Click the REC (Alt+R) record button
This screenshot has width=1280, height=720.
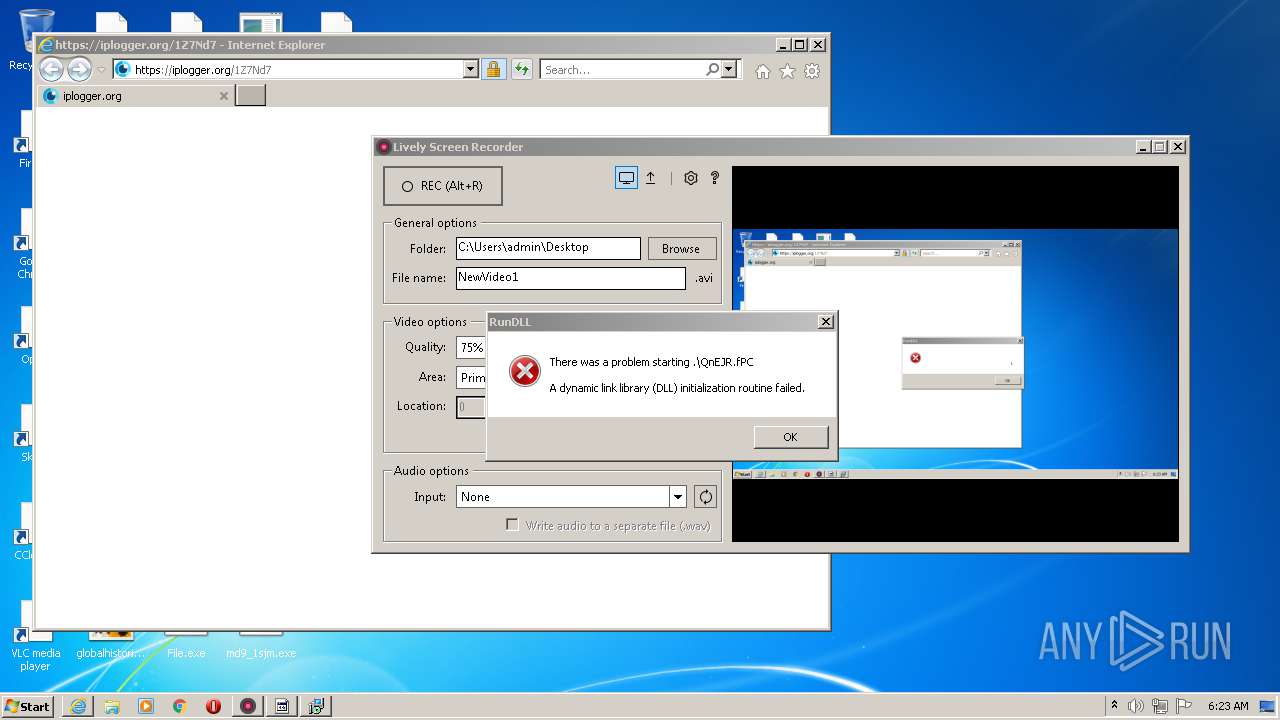tap(442, 186)
